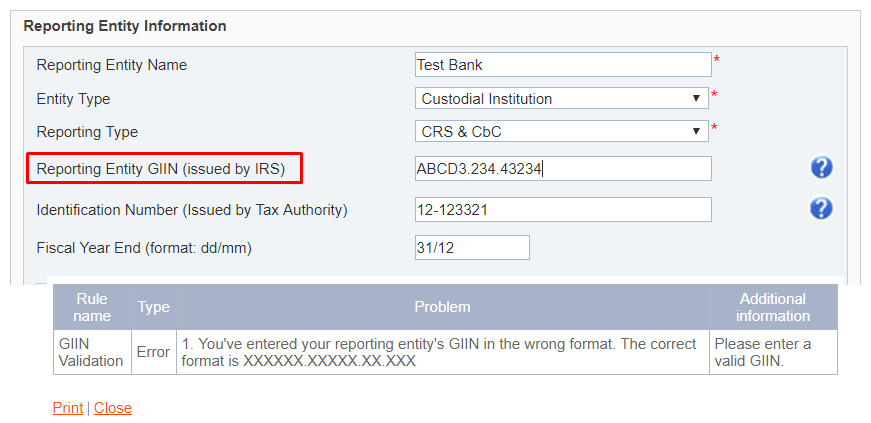Click the "Reporting Entity Information" section heading
This screenshot has height=423, width=871.
coord(125,26)
